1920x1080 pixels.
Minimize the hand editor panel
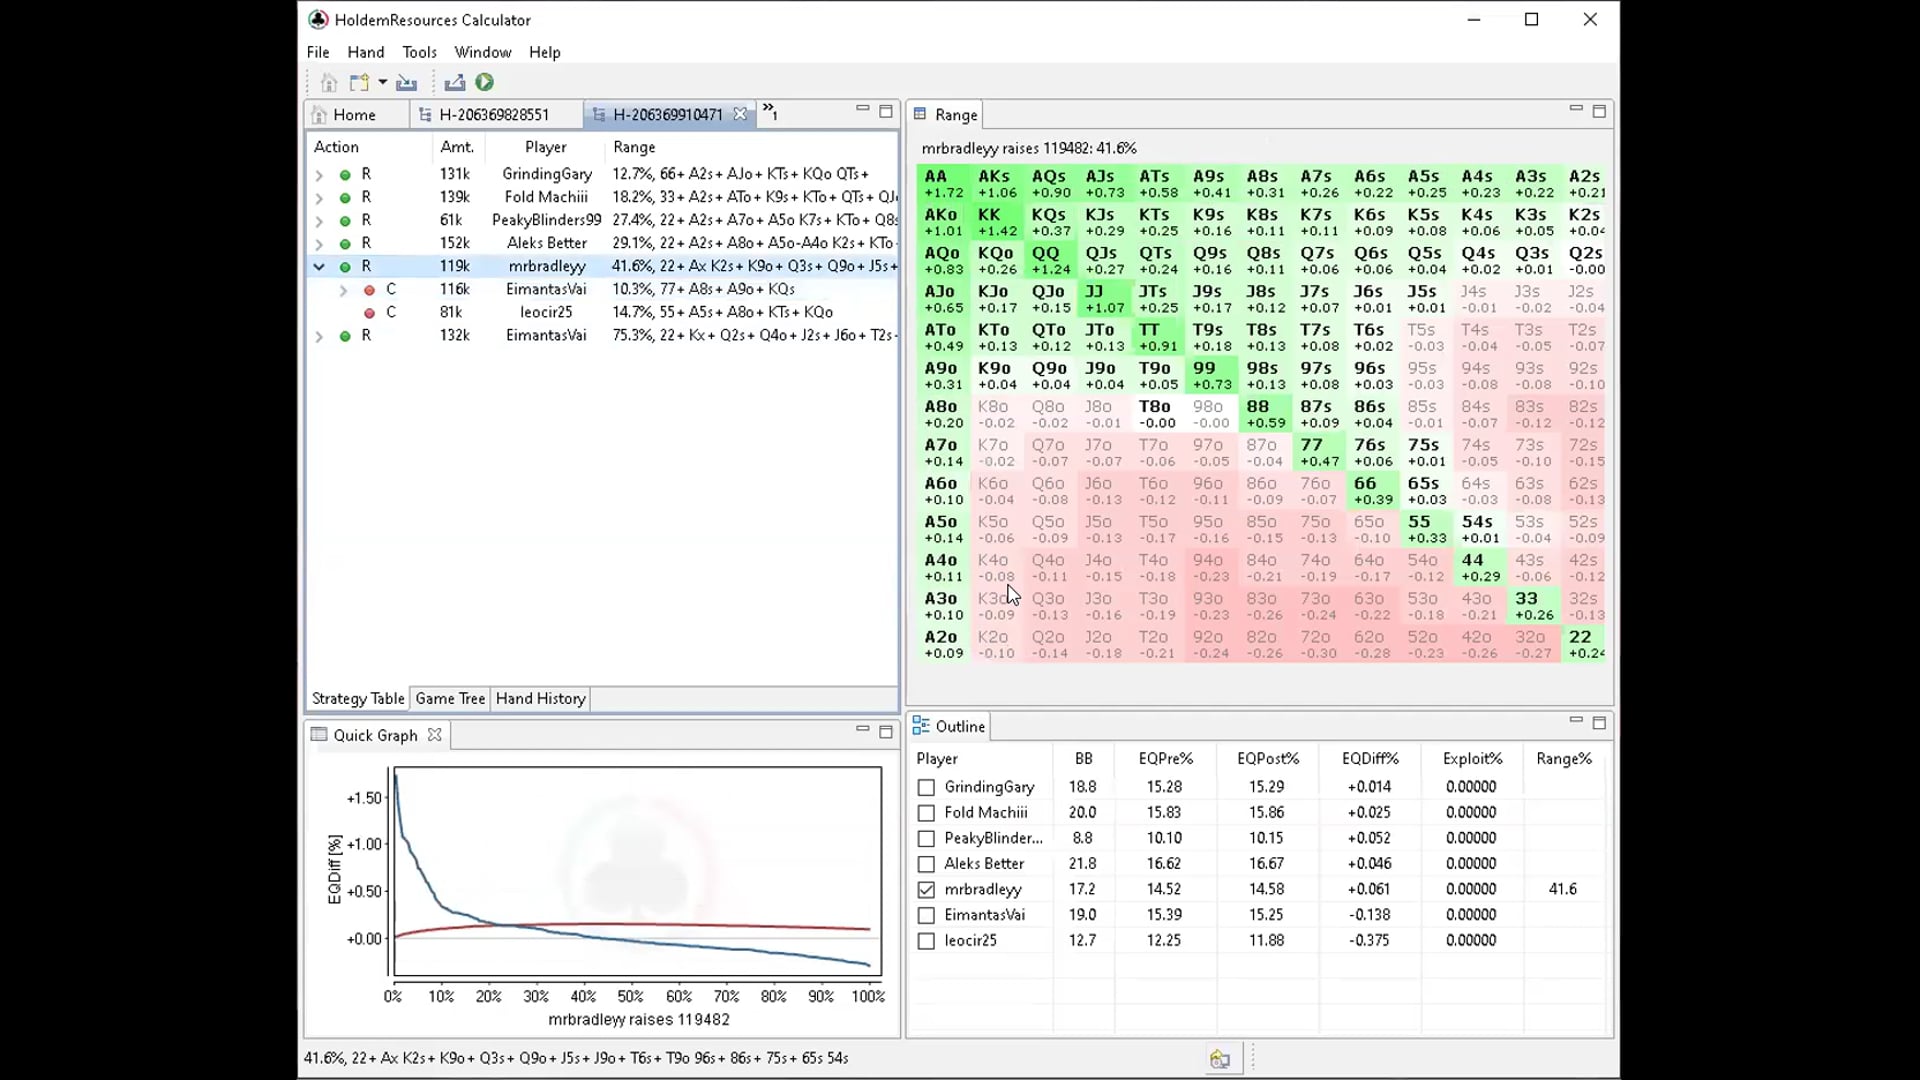[862, 109]
